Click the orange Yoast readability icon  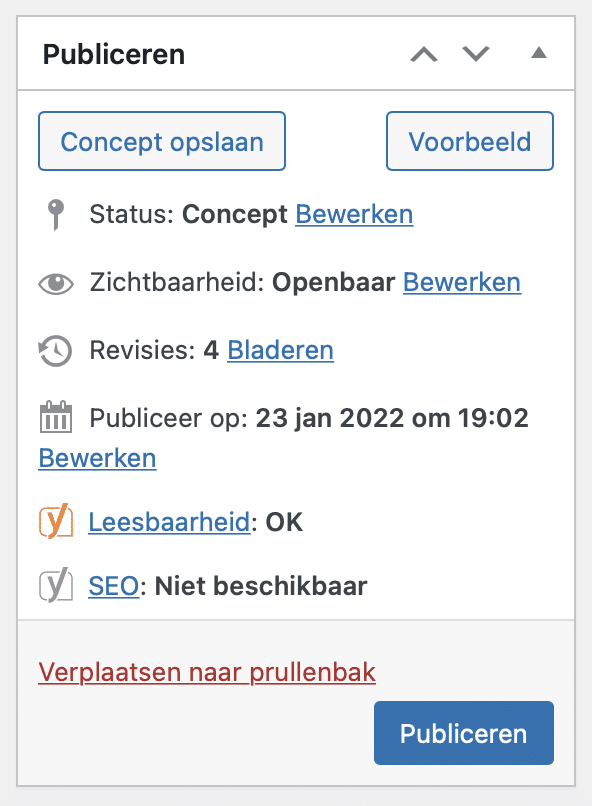click(x=56, y=522)
